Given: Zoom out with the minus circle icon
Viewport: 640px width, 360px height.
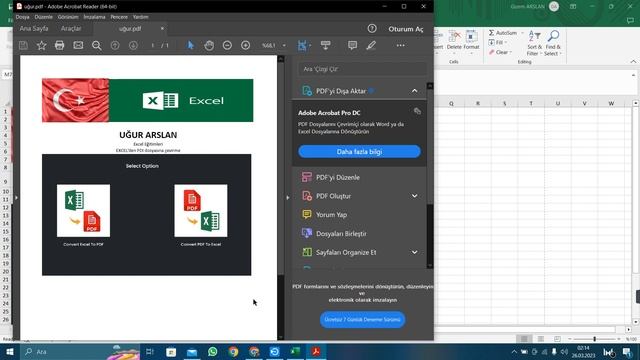Looking at the screenshot, I should coord(227,45).
